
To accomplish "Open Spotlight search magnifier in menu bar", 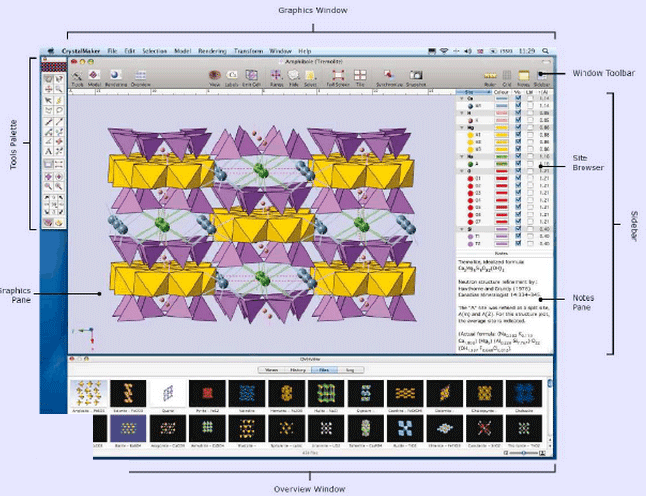I will coord(545,51).
